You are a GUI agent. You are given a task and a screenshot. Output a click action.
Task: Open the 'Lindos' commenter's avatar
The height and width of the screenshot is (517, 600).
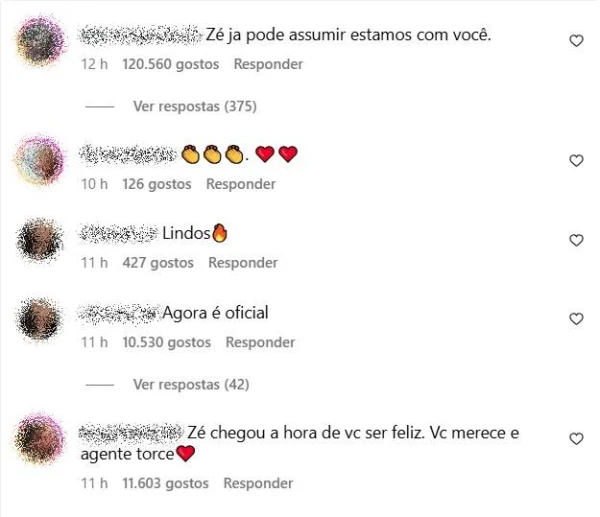pyautogui.click(x=40, y=240)
